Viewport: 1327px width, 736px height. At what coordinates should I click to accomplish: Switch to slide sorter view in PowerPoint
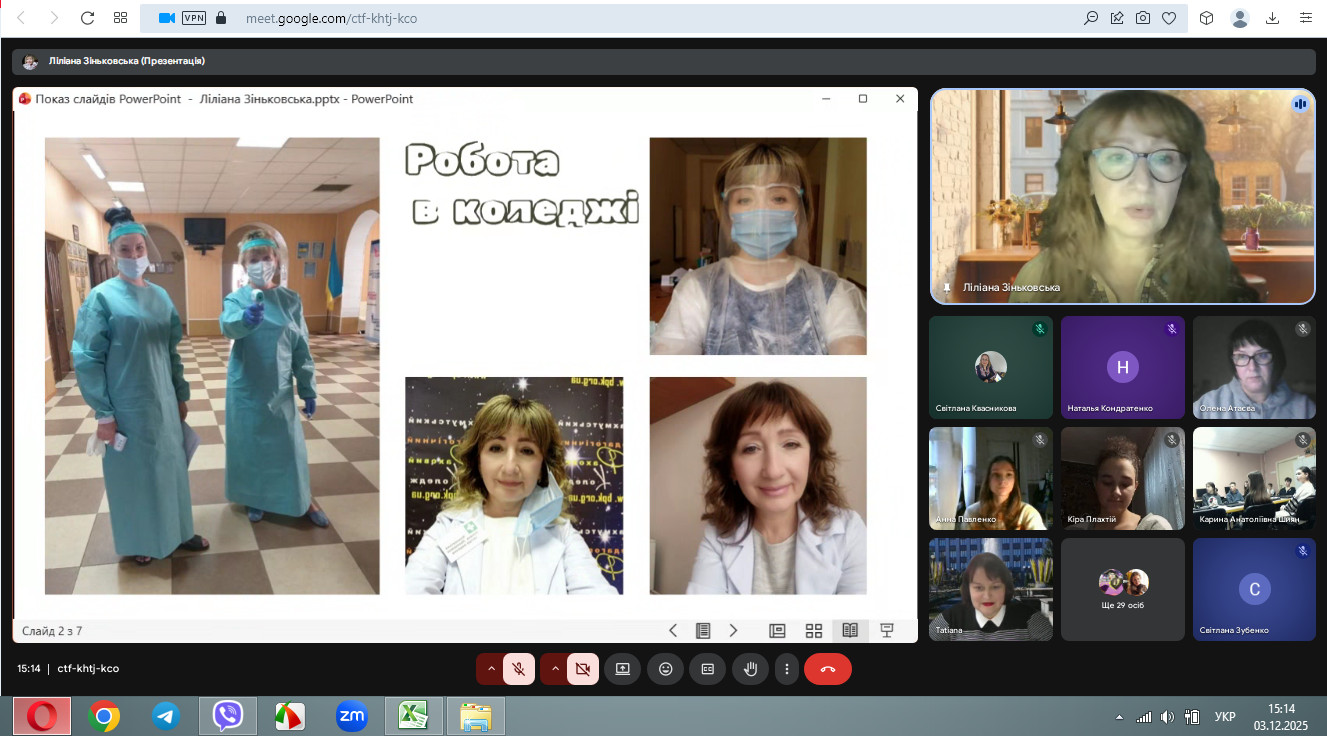[x=814, y=631]
